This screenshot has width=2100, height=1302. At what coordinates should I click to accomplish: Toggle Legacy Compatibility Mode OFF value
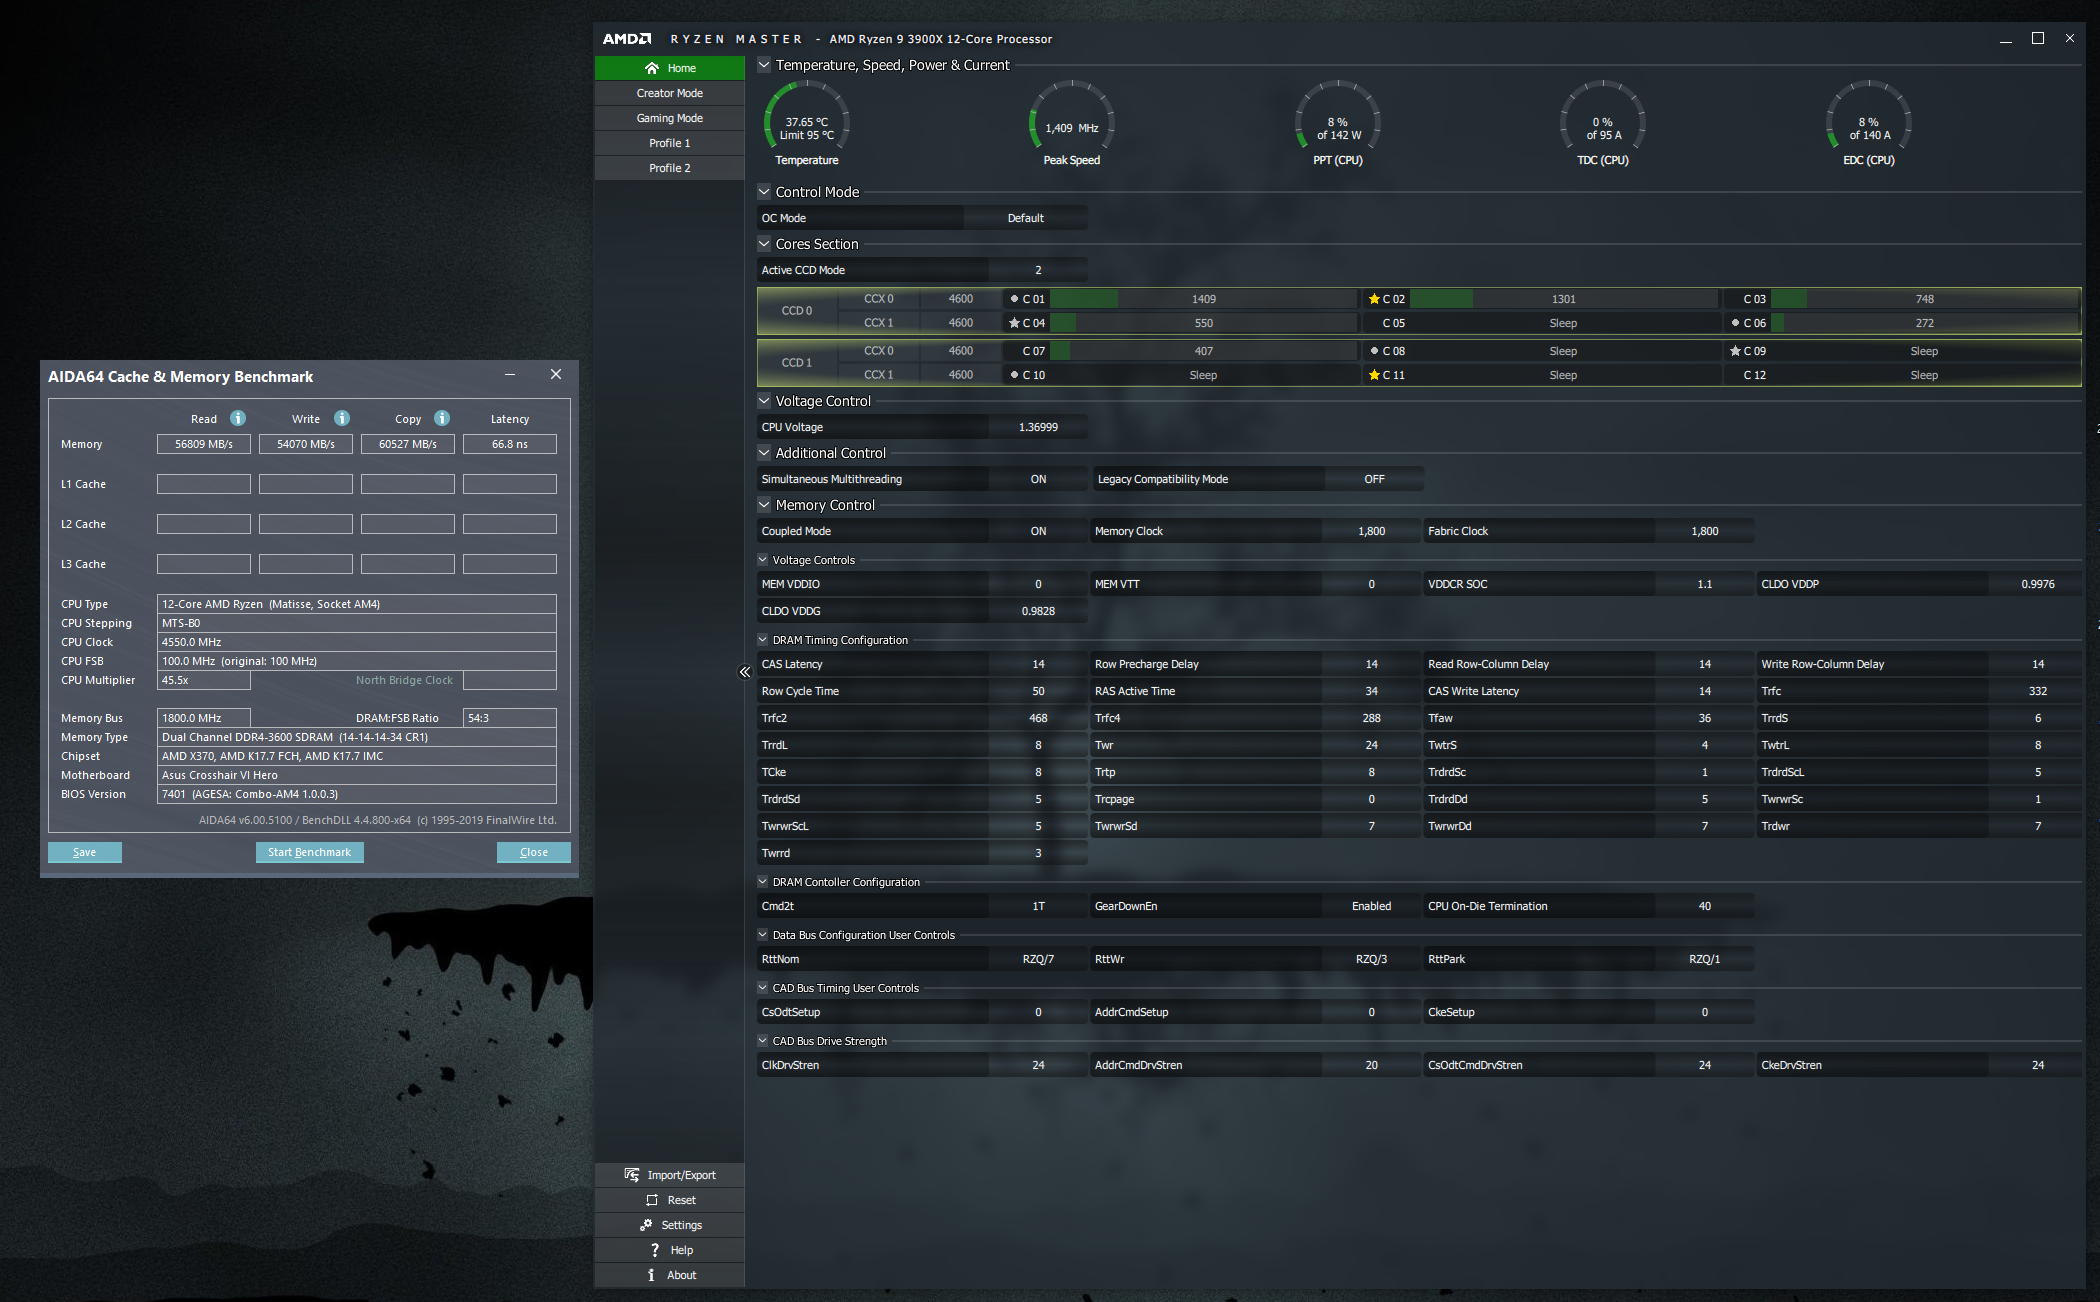(x=1374, y=479)
